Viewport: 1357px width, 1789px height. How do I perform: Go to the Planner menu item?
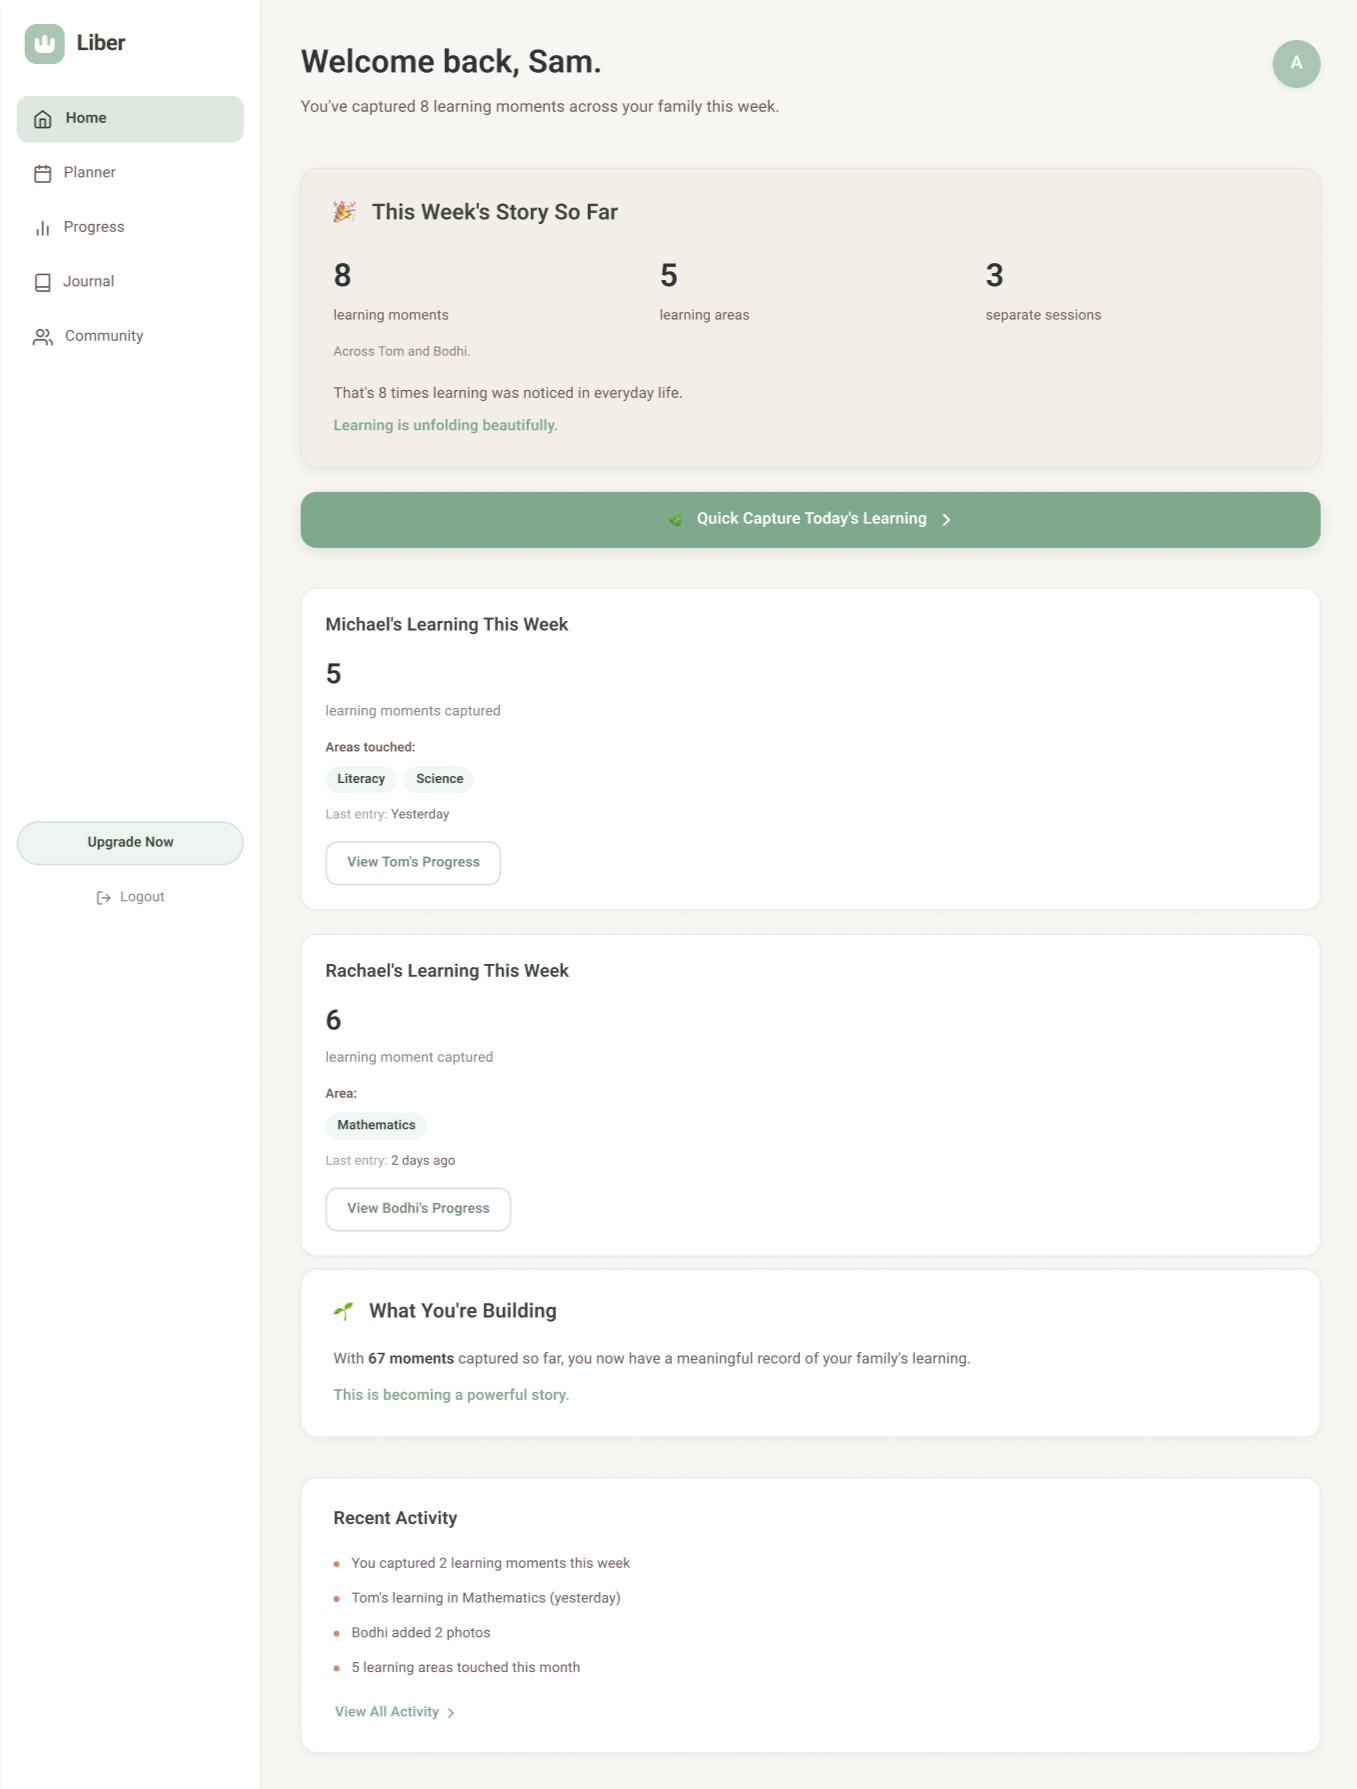coord(90,173)
